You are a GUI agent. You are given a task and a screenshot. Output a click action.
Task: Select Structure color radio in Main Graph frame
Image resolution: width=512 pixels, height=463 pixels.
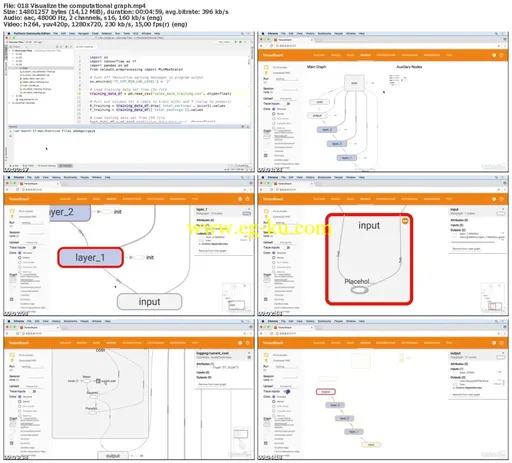[x=274, y=109]
